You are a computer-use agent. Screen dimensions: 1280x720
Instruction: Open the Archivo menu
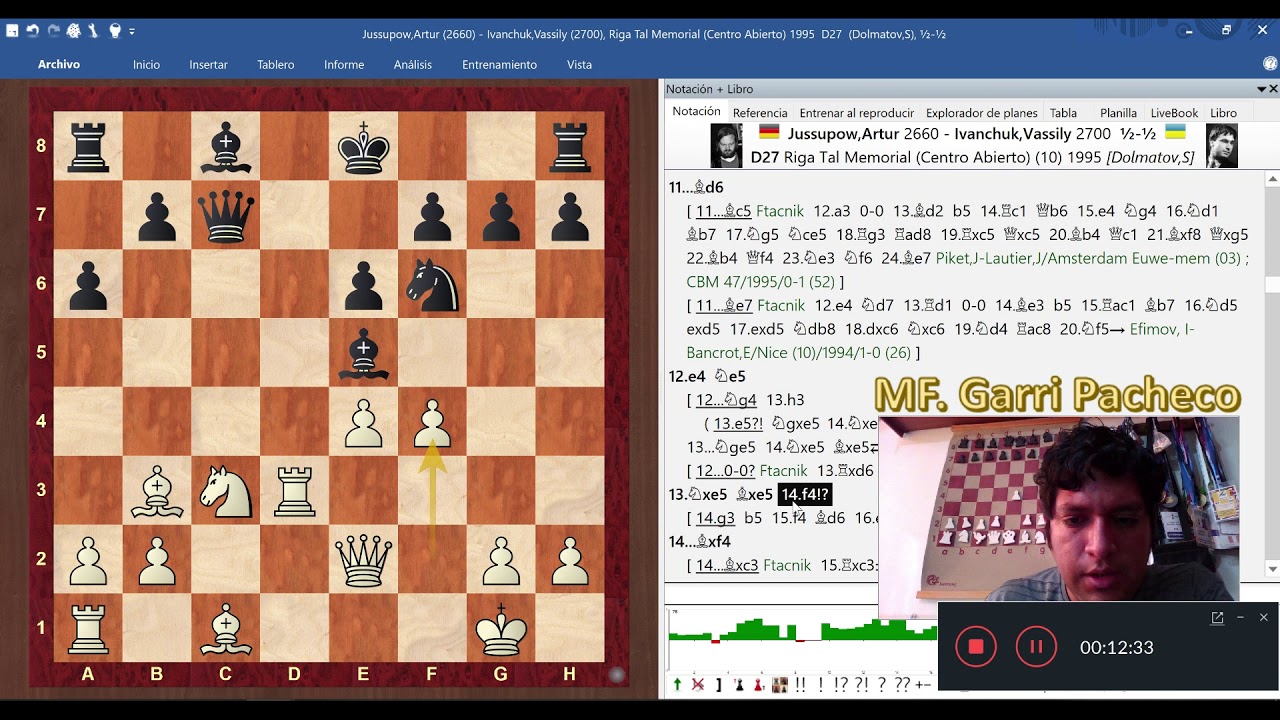[59, 64]
